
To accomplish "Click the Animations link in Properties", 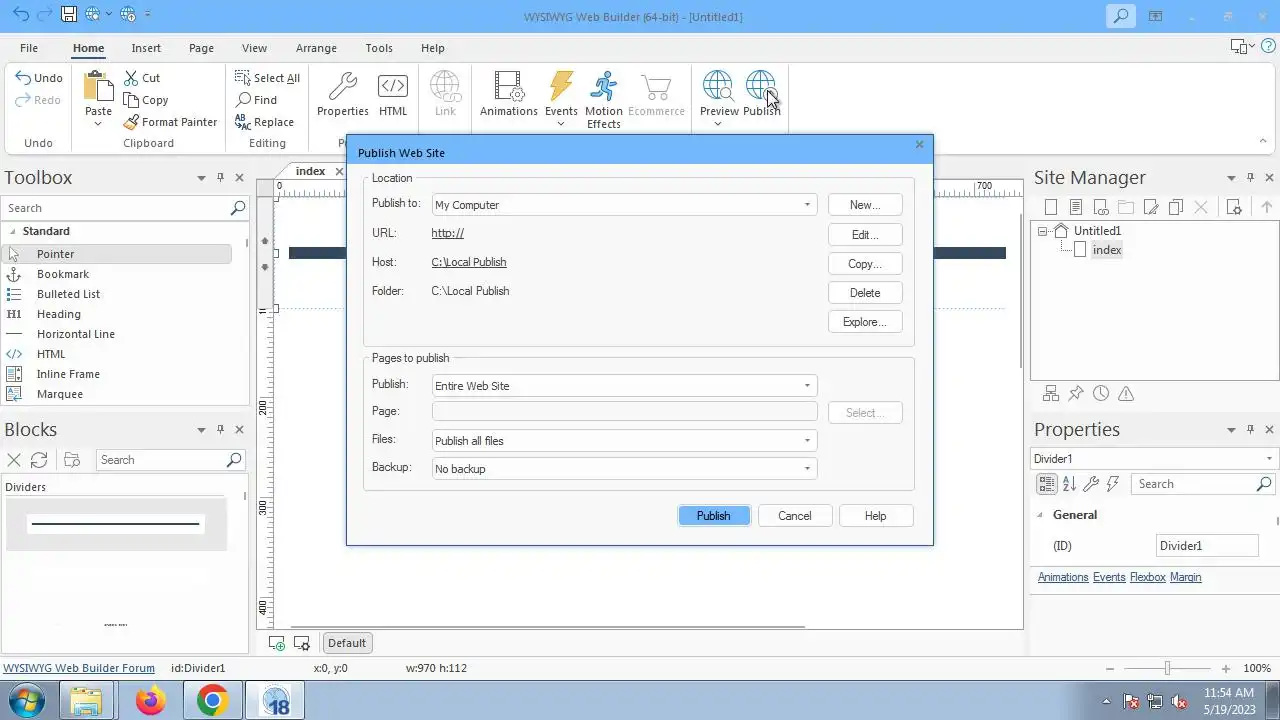I will (x=1063, y=577).
